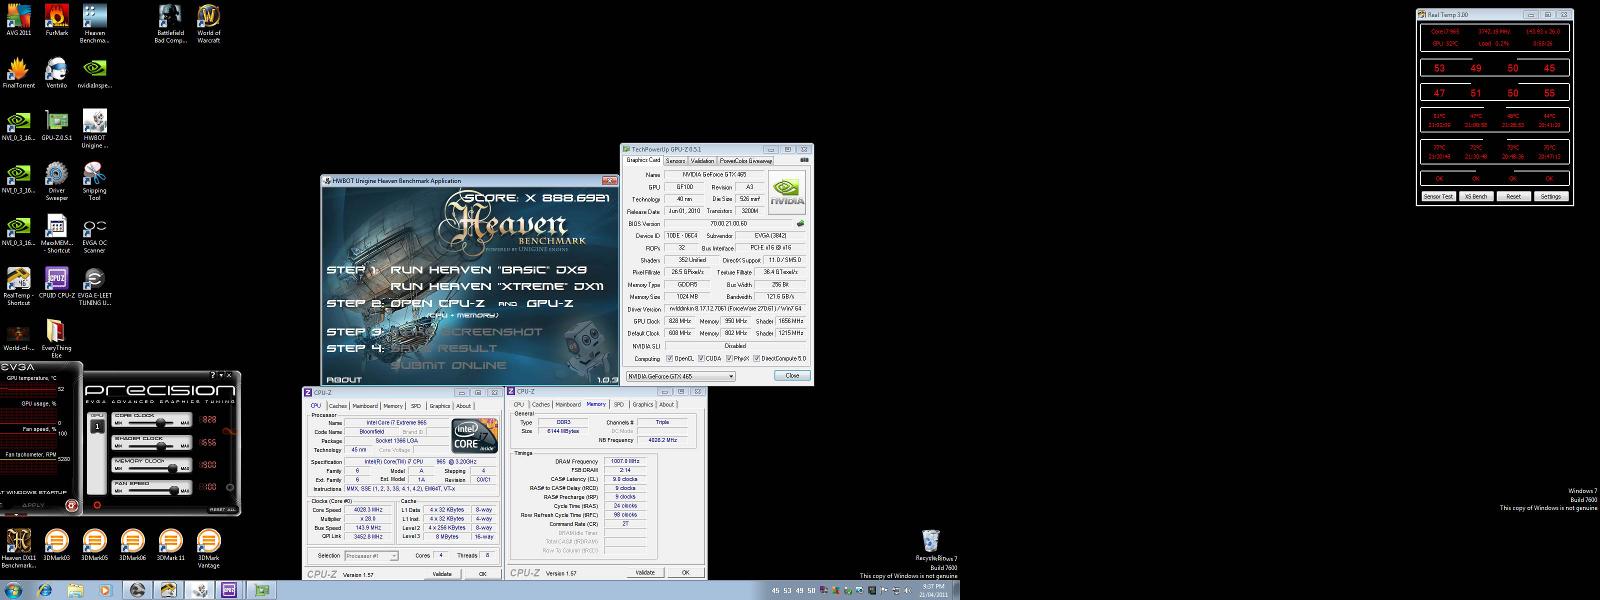
Task: Open Windows Explorer from the taskbar
Action: (x=77, y=590)
